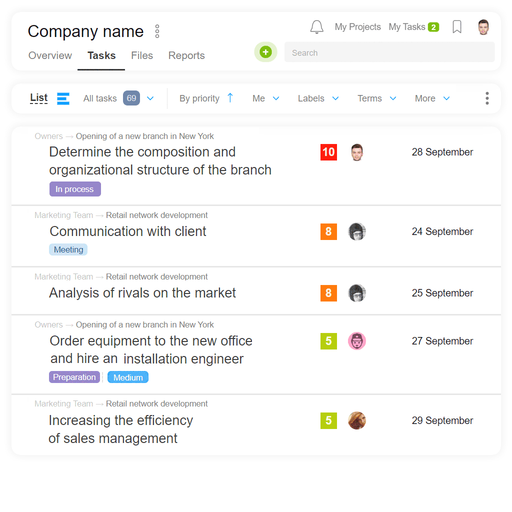Open the notifications bell
This screenshot has width=512, height=512.
[x=317, y=27]
